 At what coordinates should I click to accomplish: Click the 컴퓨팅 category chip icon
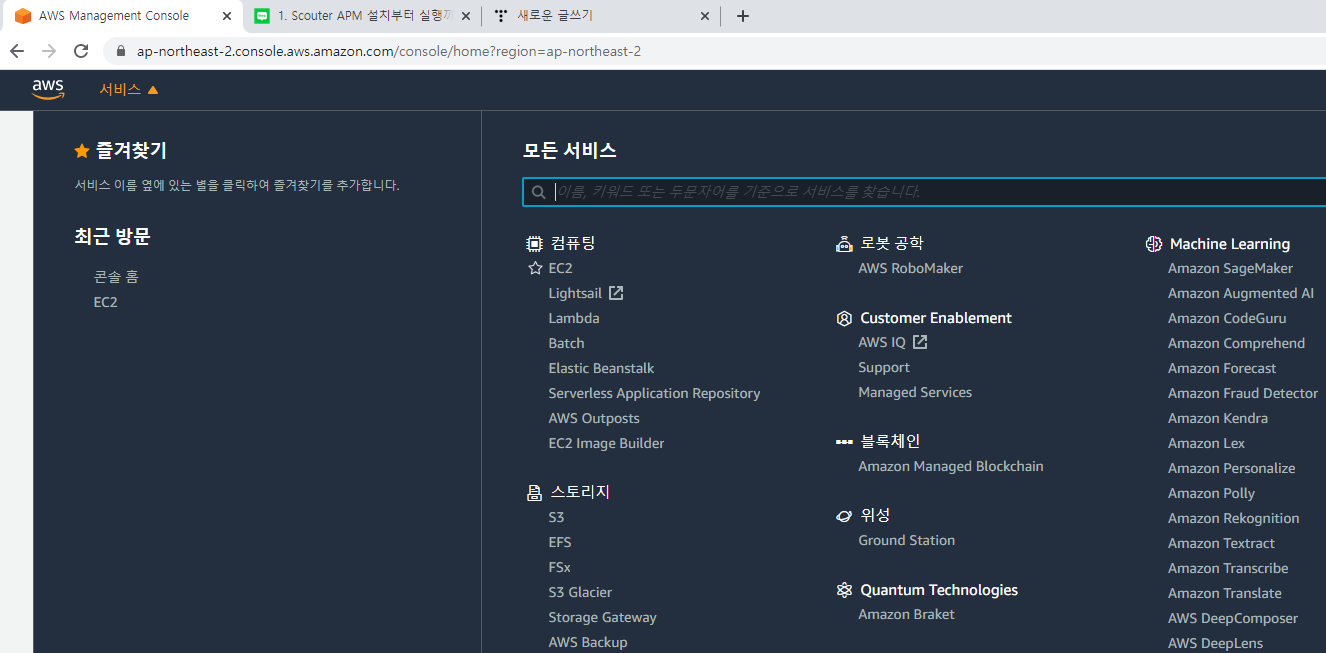[535, 243]
